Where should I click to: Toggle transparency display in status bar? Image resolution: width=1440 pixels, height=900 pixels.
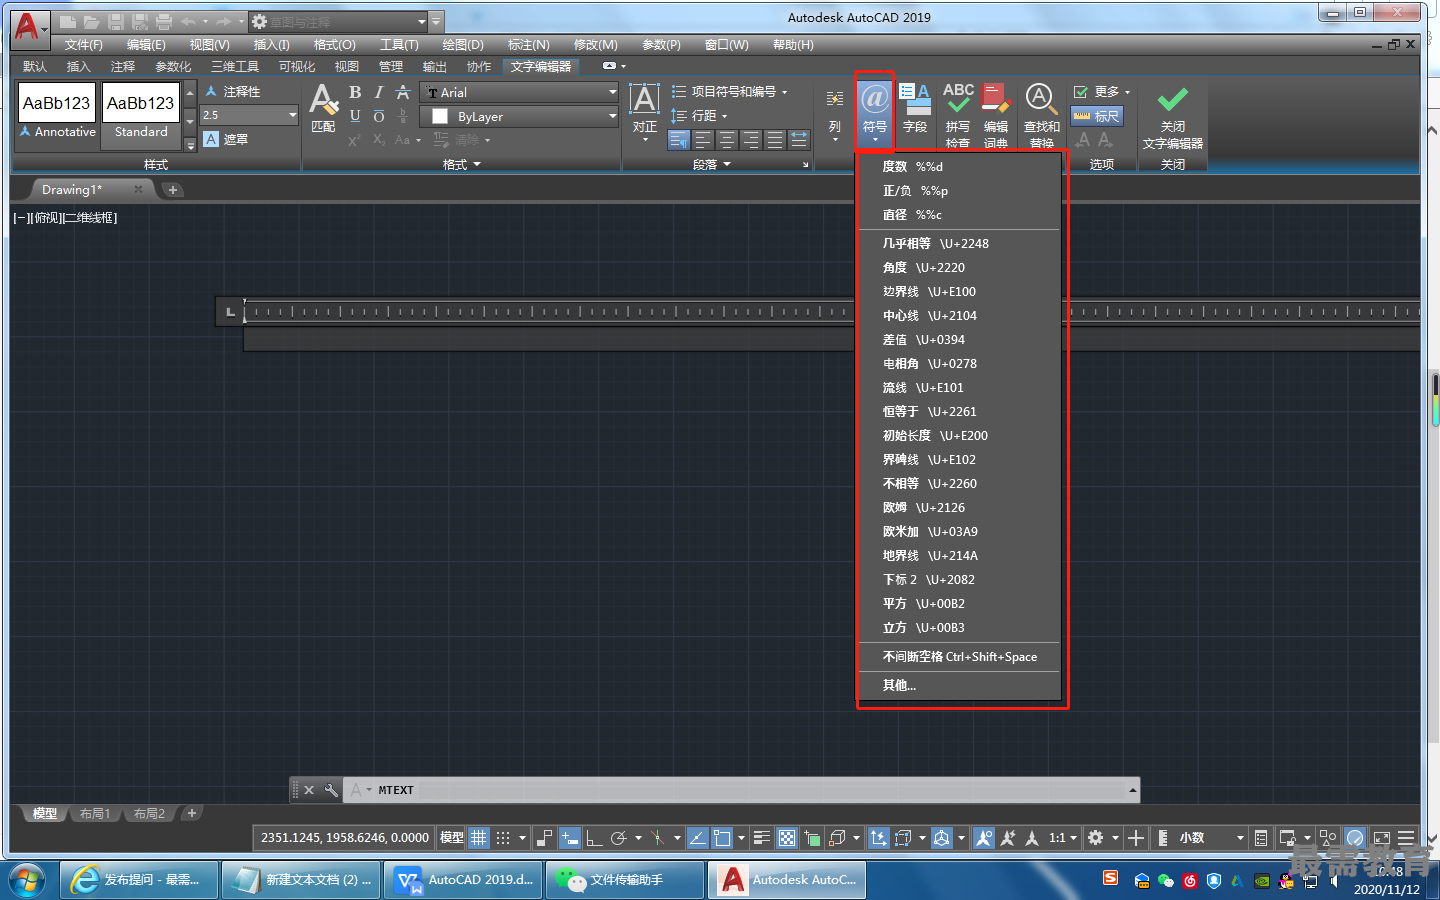[x=787, y=838]
